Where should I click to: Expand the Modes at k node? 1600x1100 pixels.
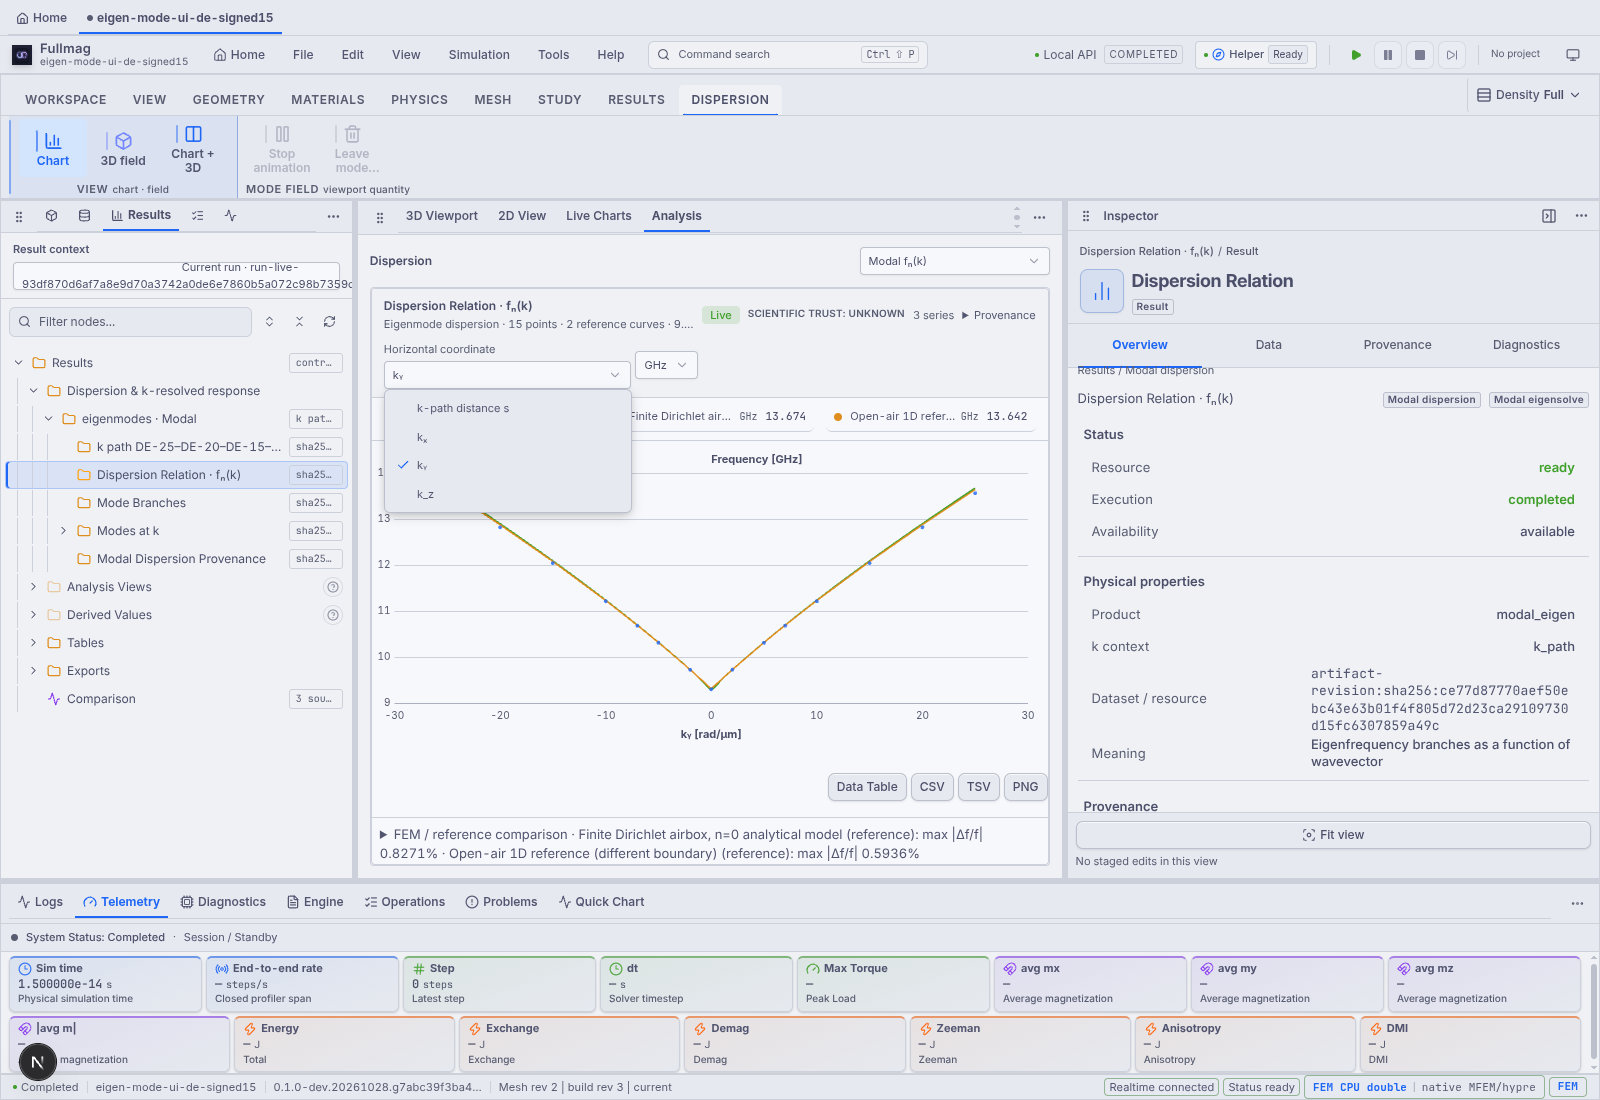pyautogui.click(x=63, y=531)
